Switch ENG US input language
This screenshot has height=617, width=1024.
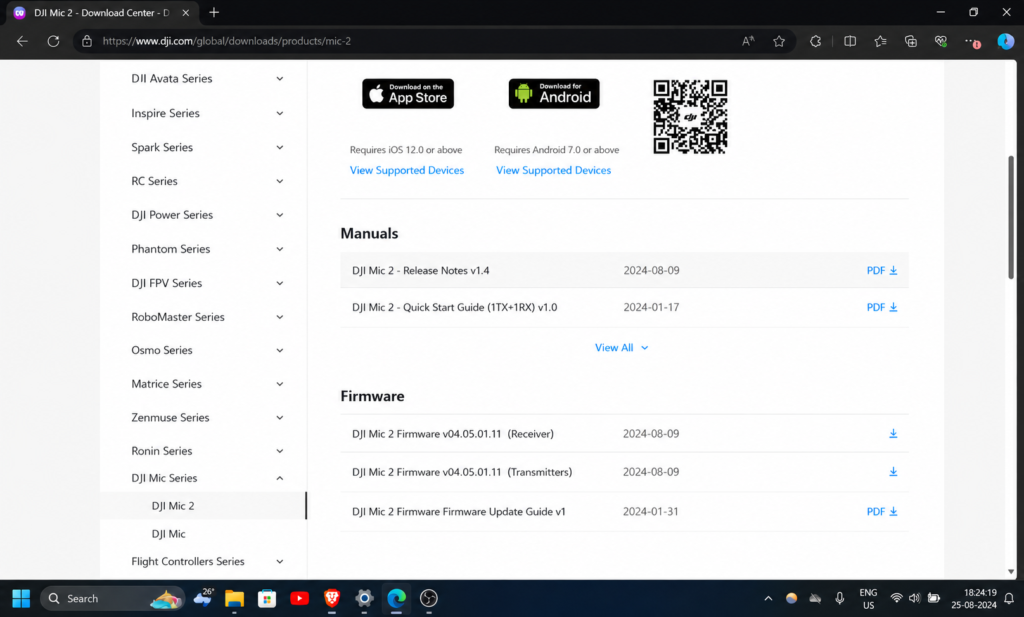pos(868,599)
